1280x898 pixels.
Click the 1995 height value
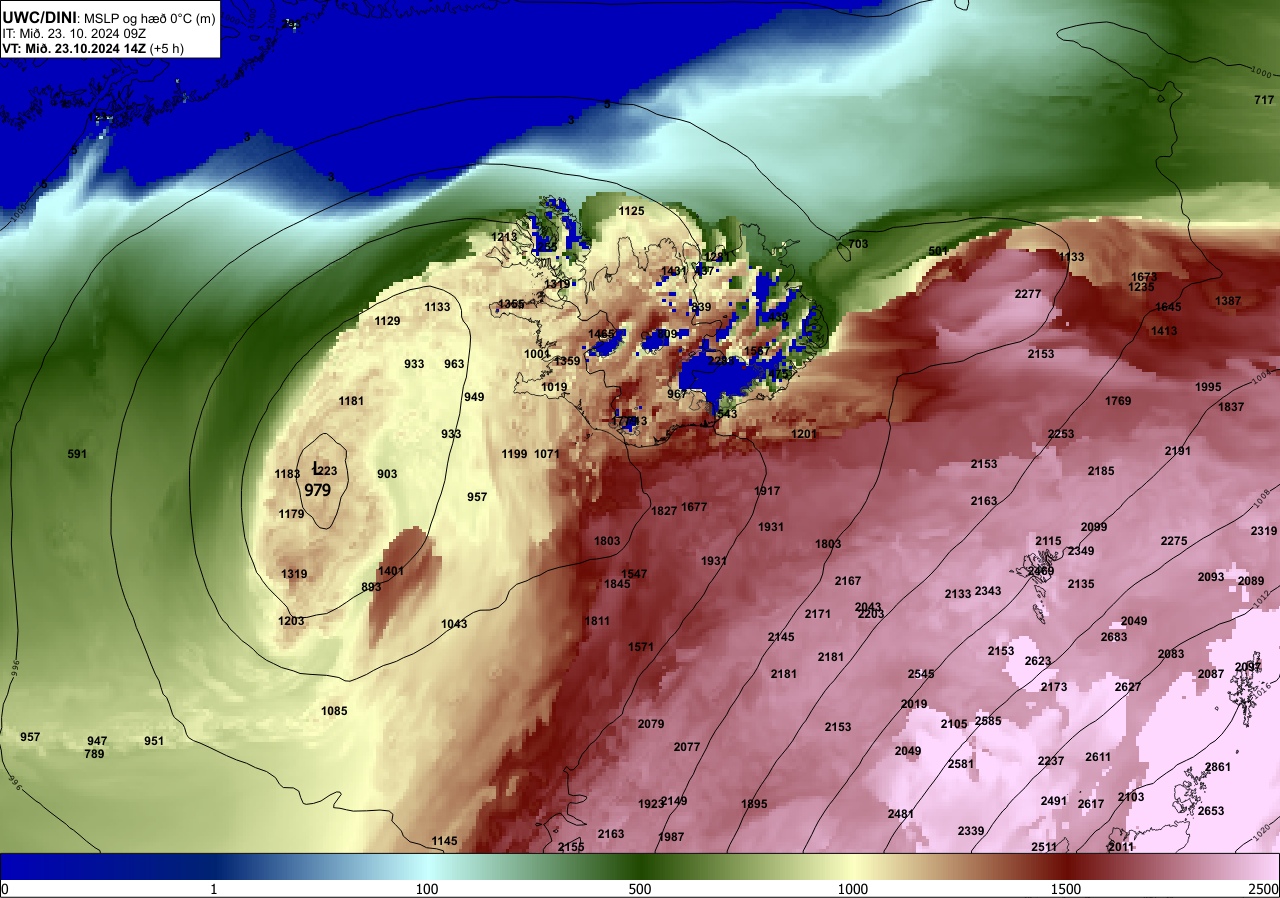coord(1208,387)
